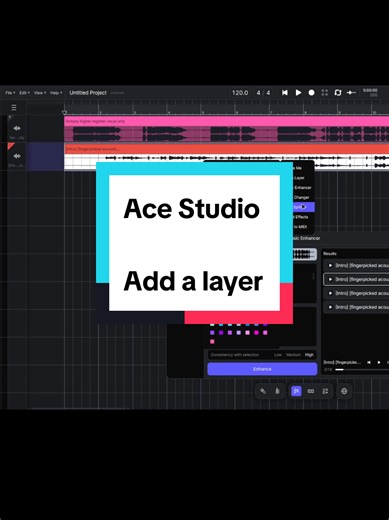Image resolution: width=389 pixels, height=520 pixels.
Task: Select the first icon in the bottom toolbar
Action: pyautogui.click(x=263, y=391)
